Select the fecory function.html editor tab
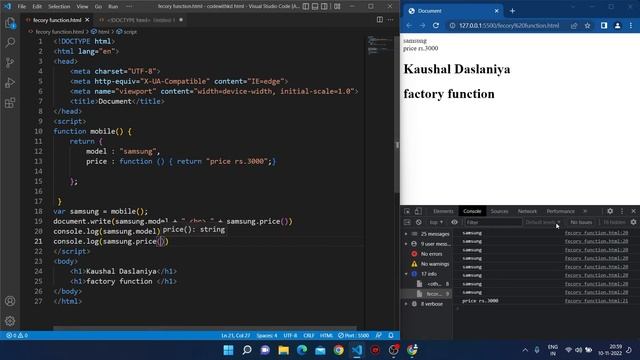Screen dimensions: 640x360 57,20
